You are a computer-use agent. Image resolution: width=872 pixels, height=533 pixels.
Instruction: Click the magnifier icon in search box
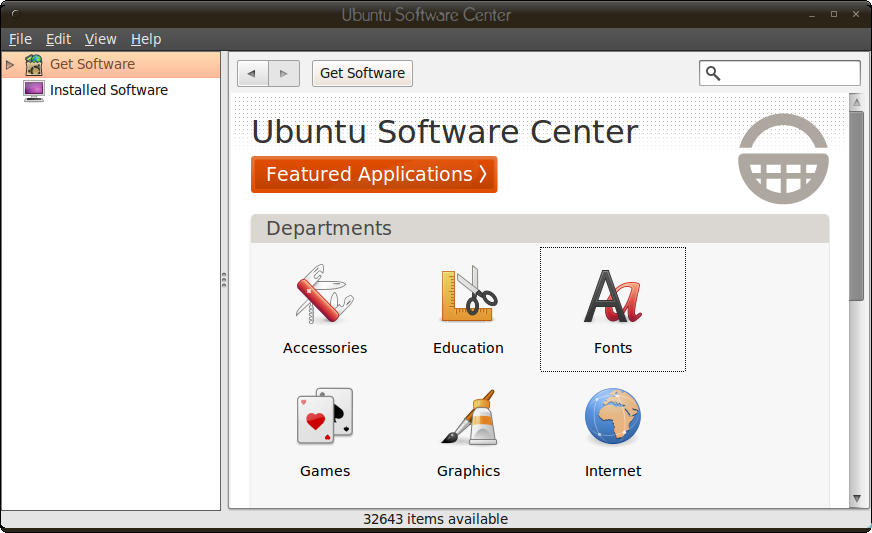pos(713,73)
